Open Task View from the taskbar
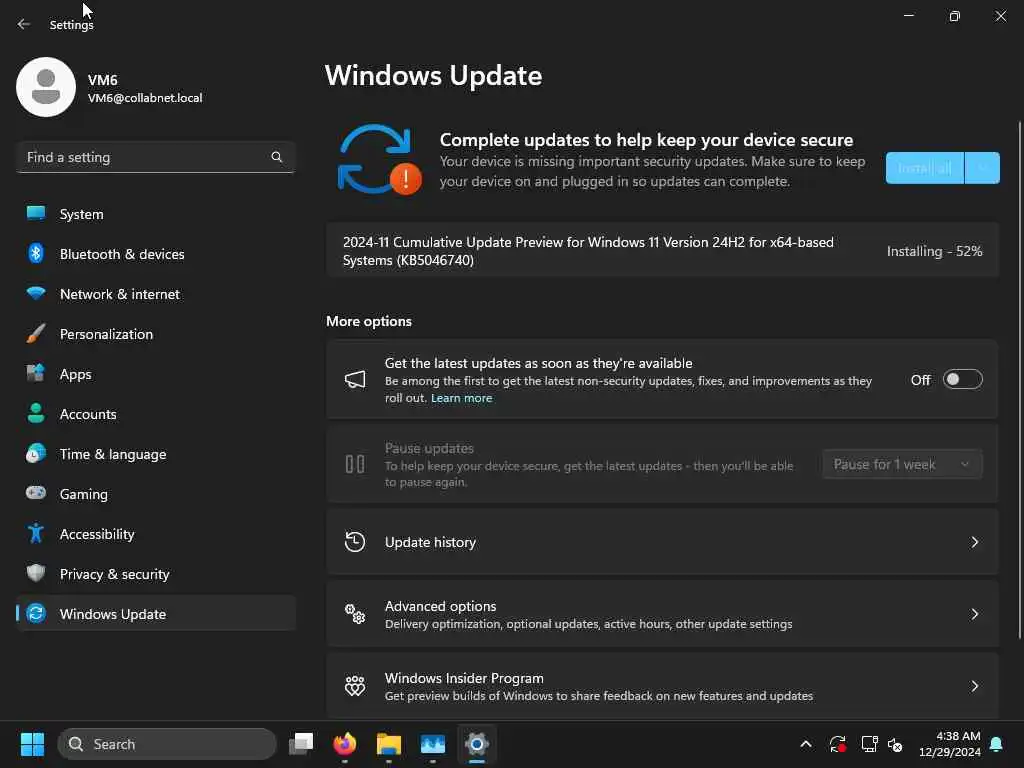 pos(301,744)
